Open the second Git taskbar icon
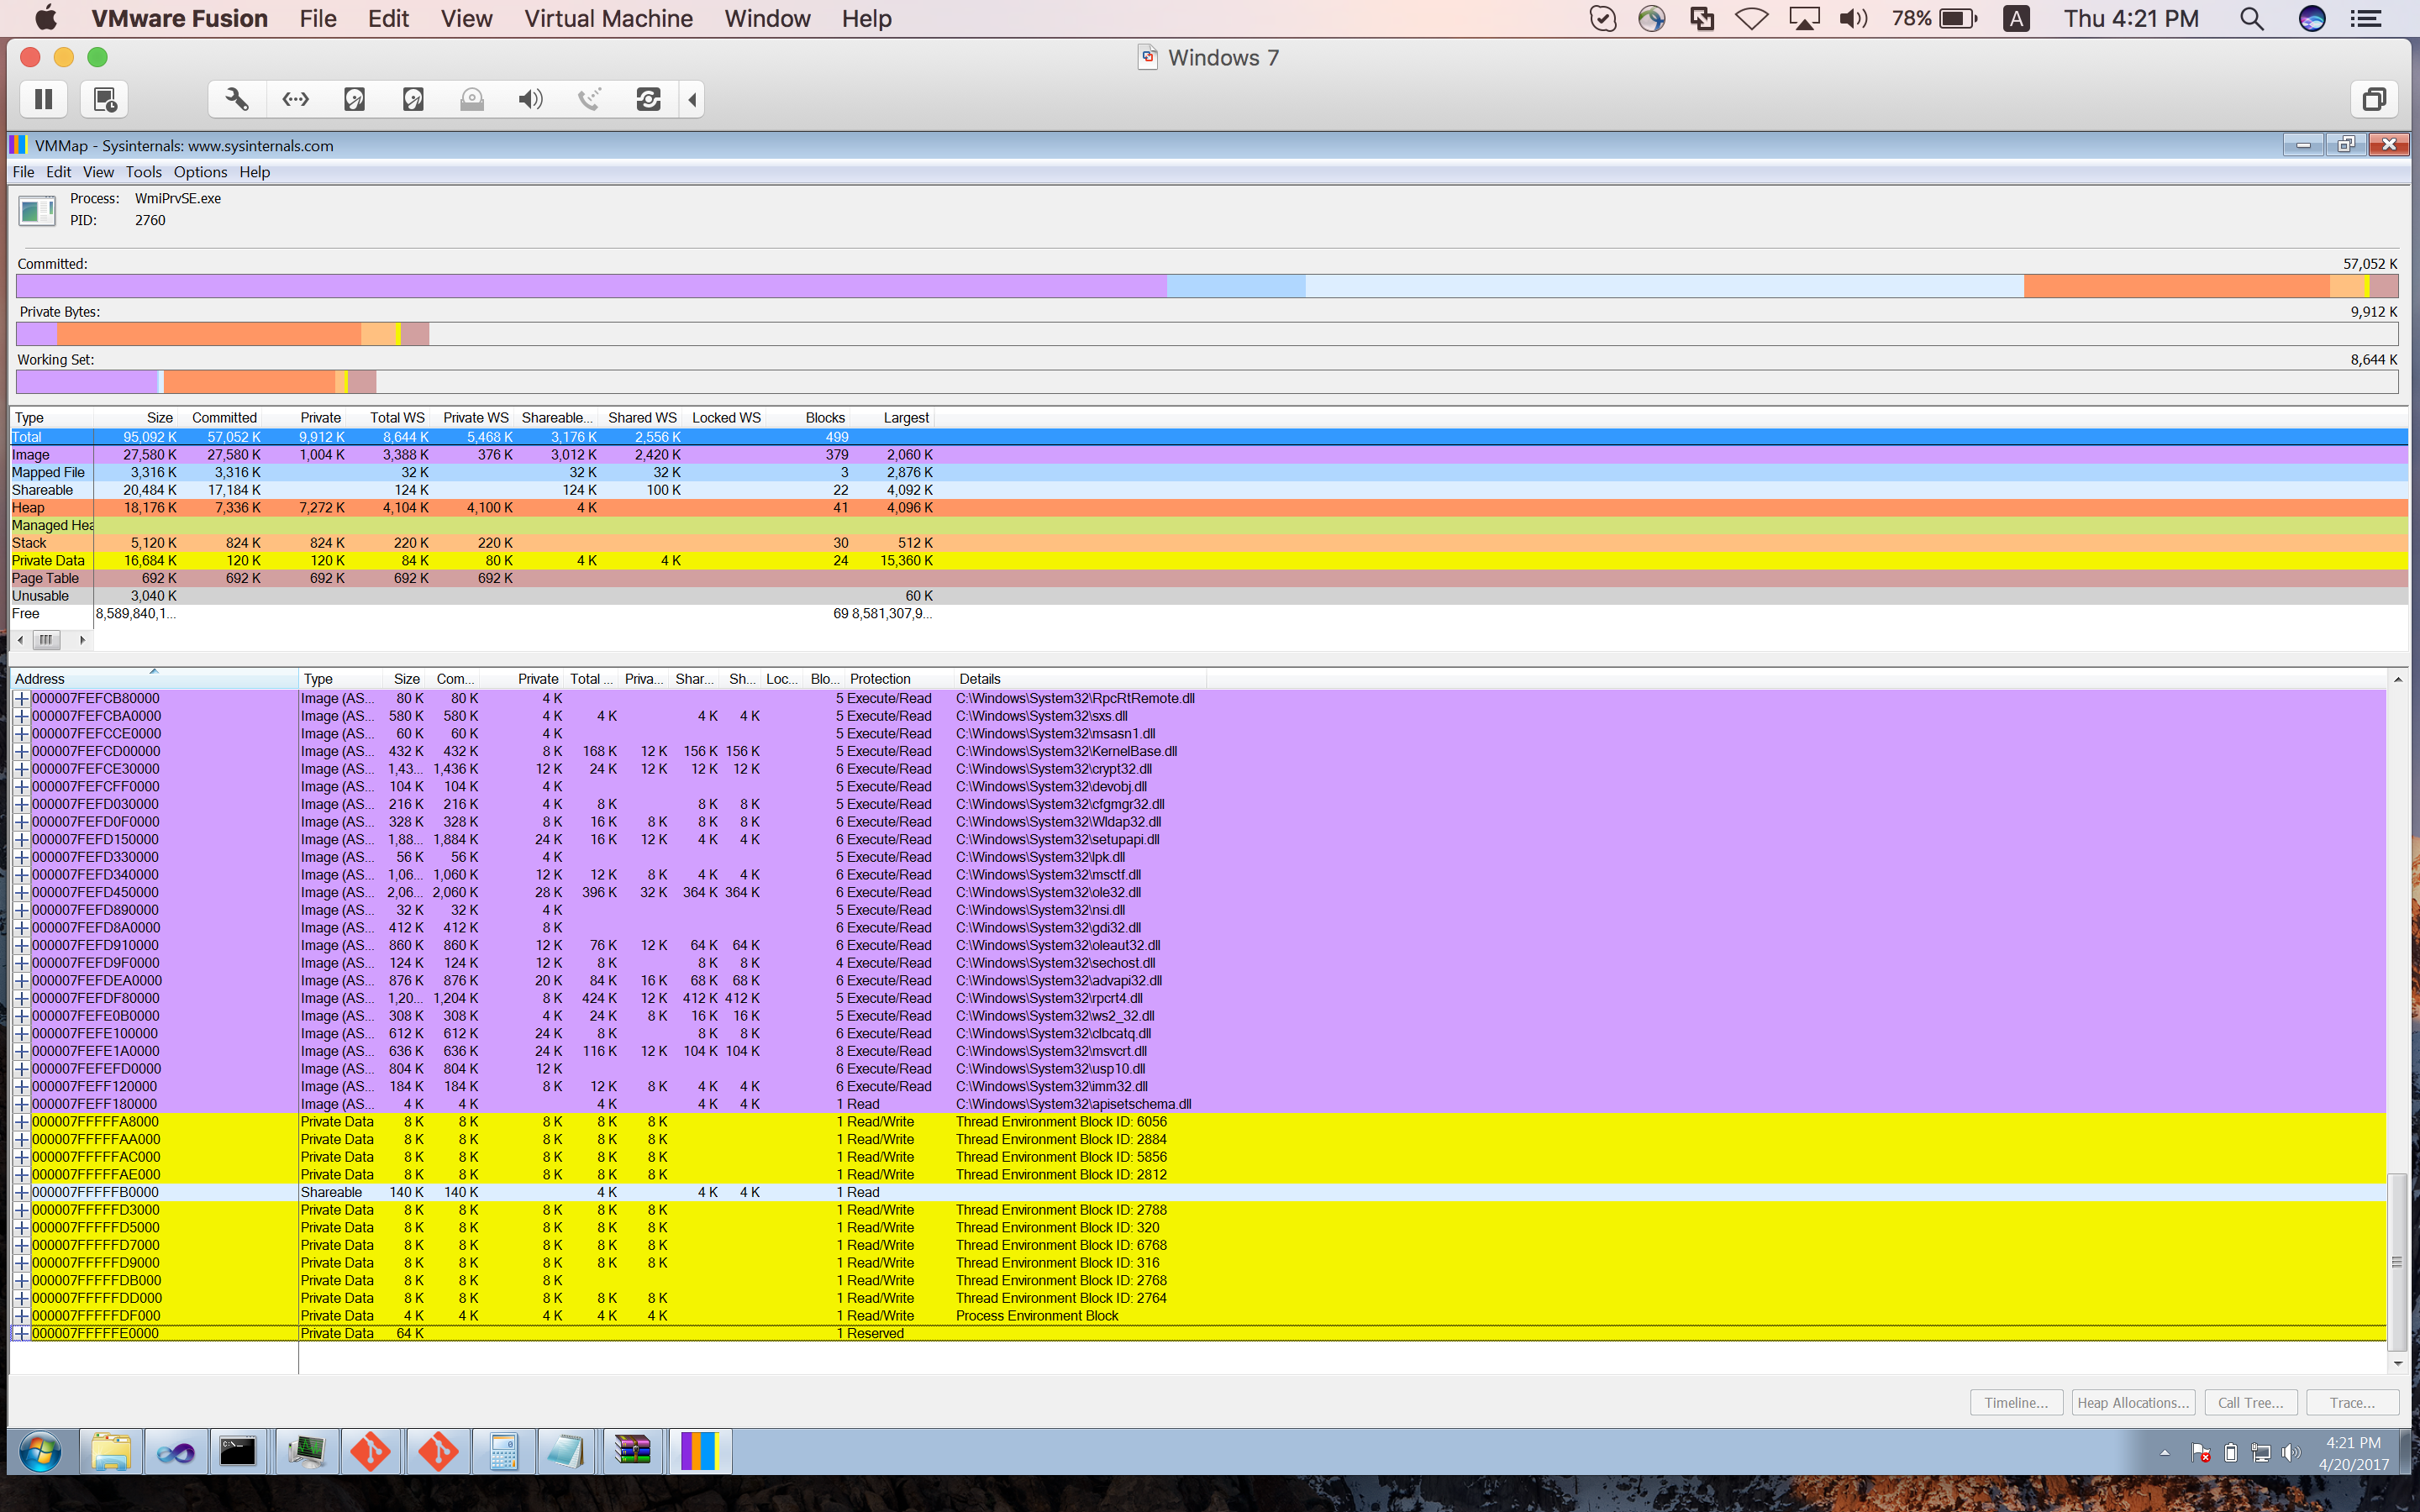2420x1512 pixels. [x=437, y=1451]
